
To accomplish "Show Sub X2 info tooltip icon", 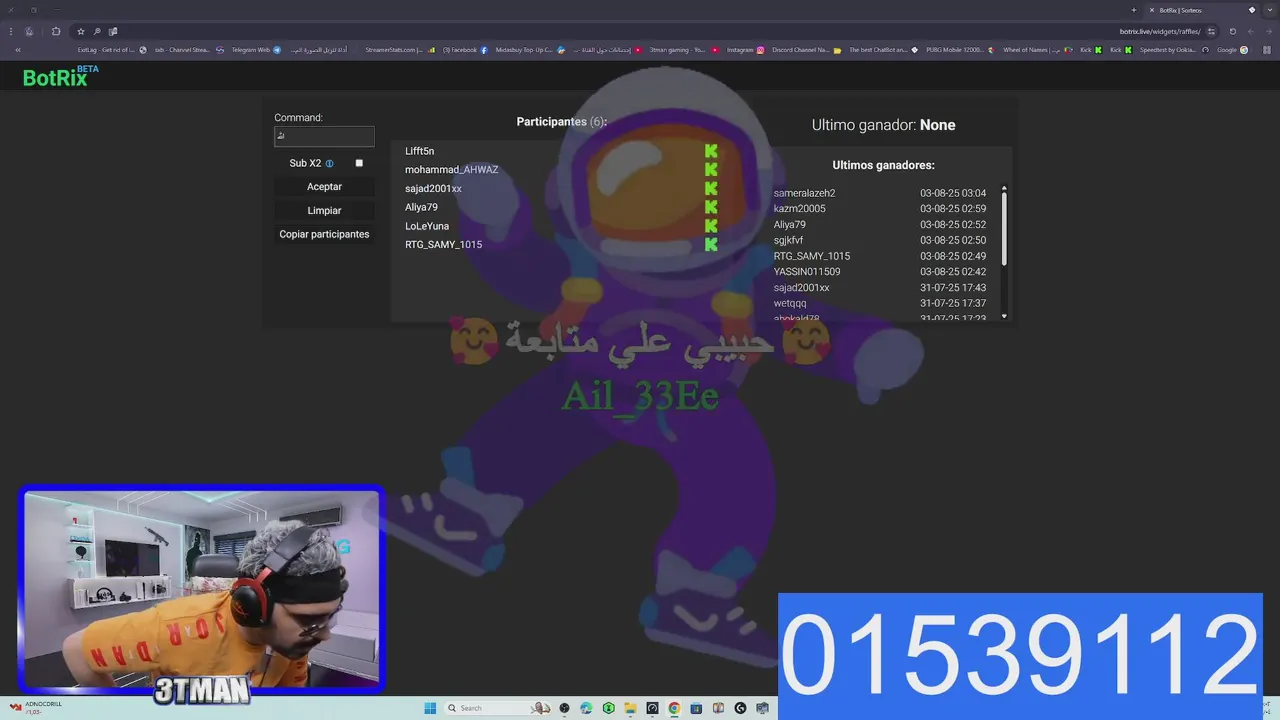I will pos(329,163).
